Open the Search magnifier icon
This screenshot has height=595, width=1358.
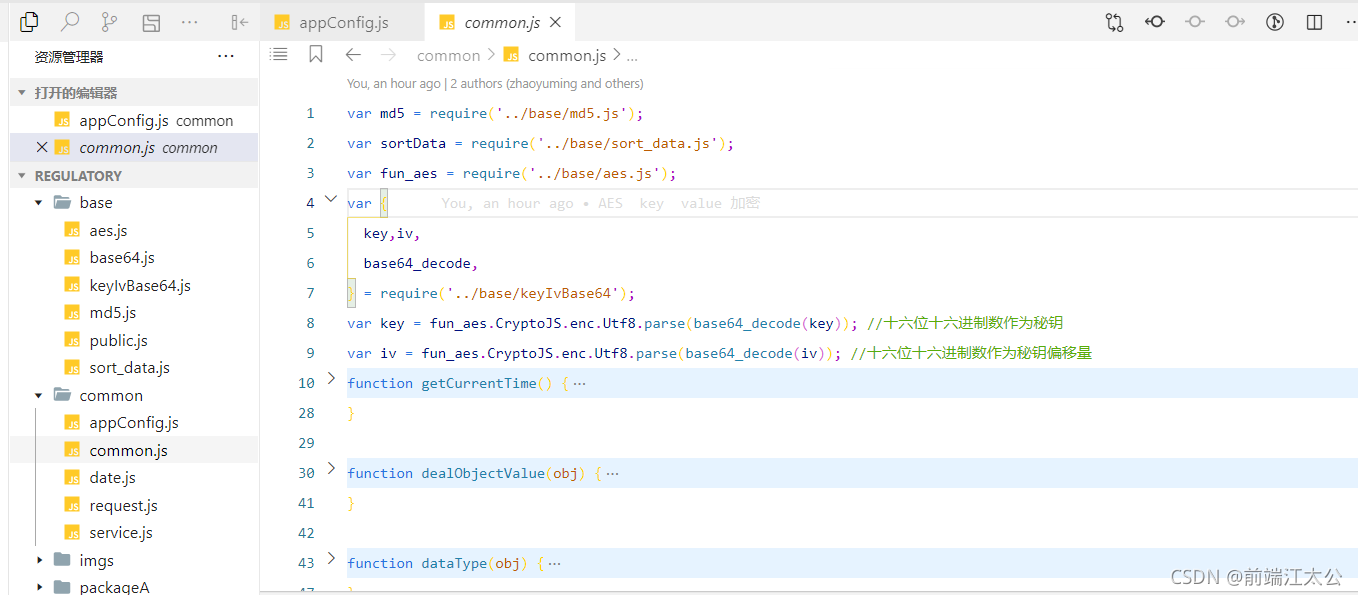click(70, 21)
